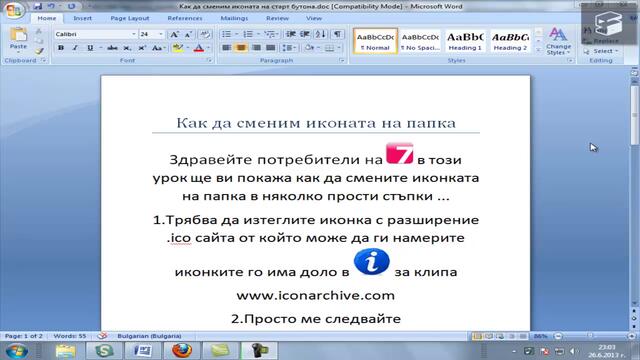Open Change Styles options

[x=558, y=42]
